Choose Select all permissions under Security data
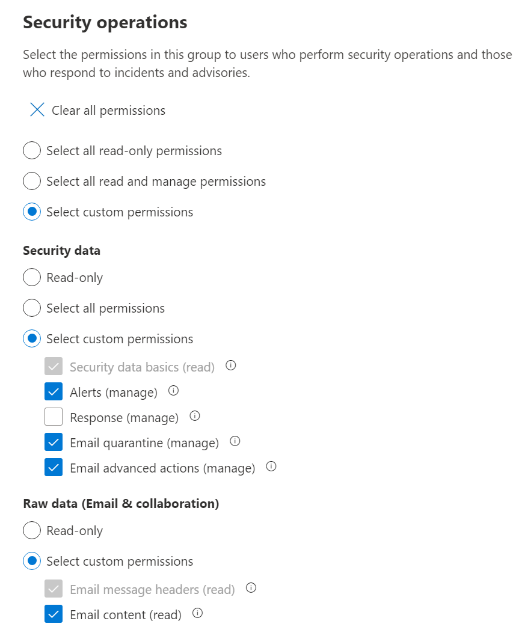The height and width of the screenshot is (630, 513). tap(32, 308)
